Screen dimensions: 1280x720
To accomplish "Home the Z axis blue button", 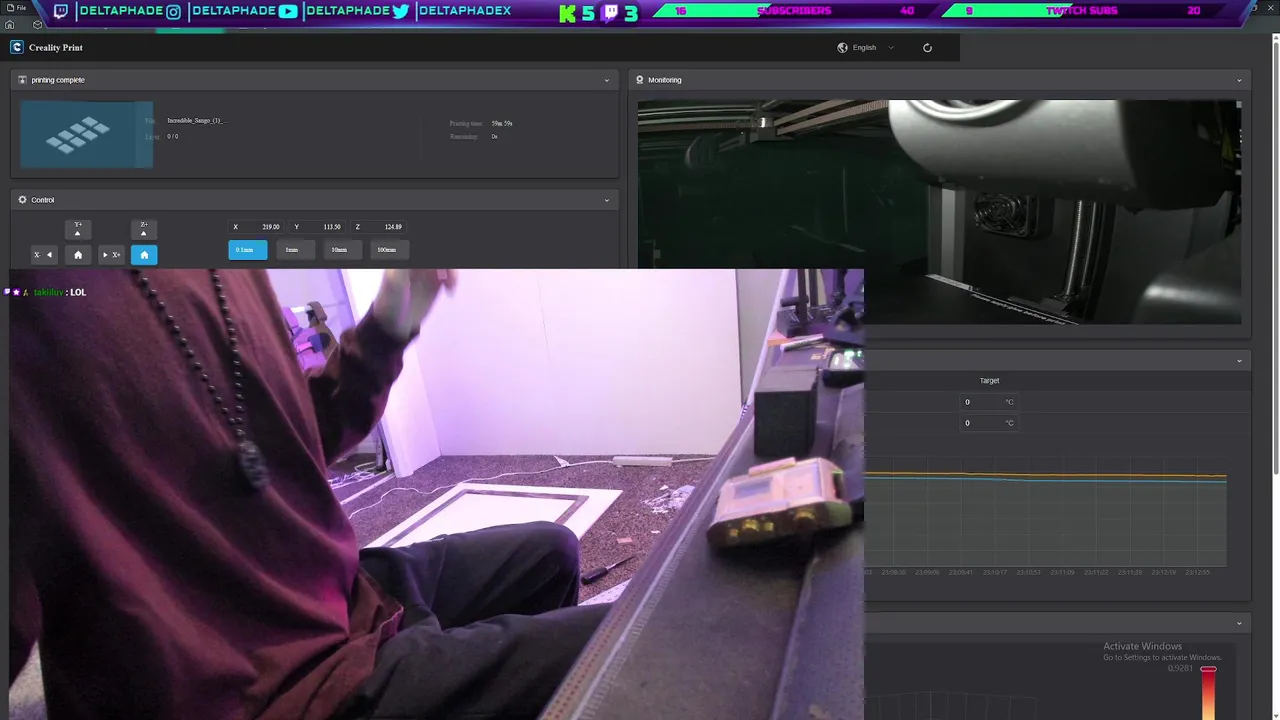I will click(144, 255).
